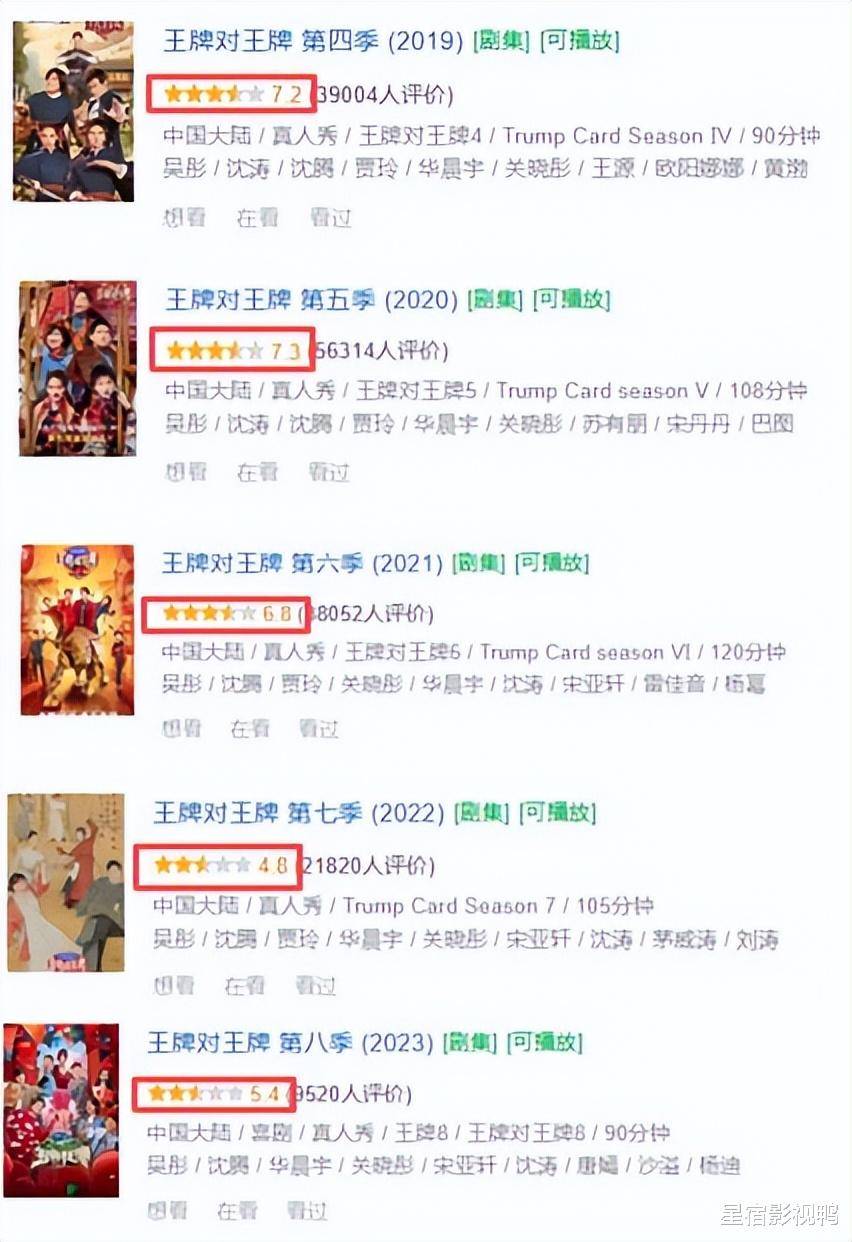This screenshot has width=852, height=1242.
Task: Click the 7.2 star rating of season four
Action: point(231,94)
